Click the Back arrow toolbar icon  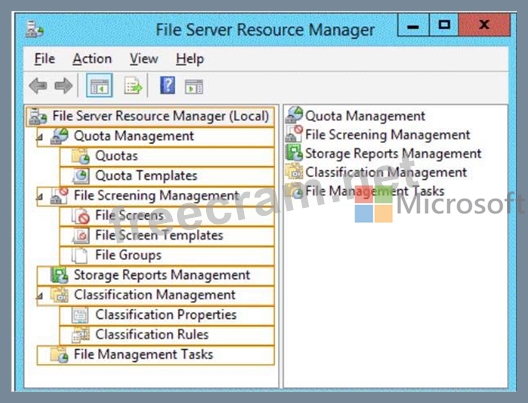click(x=38, y=86)
